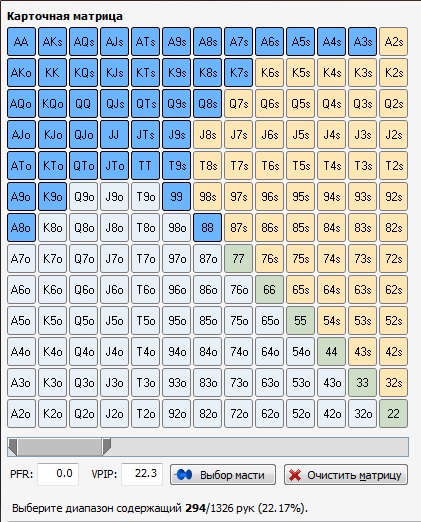Viewport: 421px width, 522px height.
Task: Toggle the QJs hand cell
Action: [x=114, y=104]
